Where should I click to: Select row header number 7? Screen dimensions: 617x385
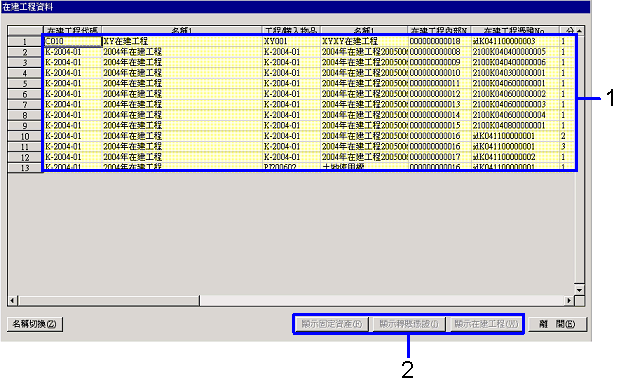25,105
